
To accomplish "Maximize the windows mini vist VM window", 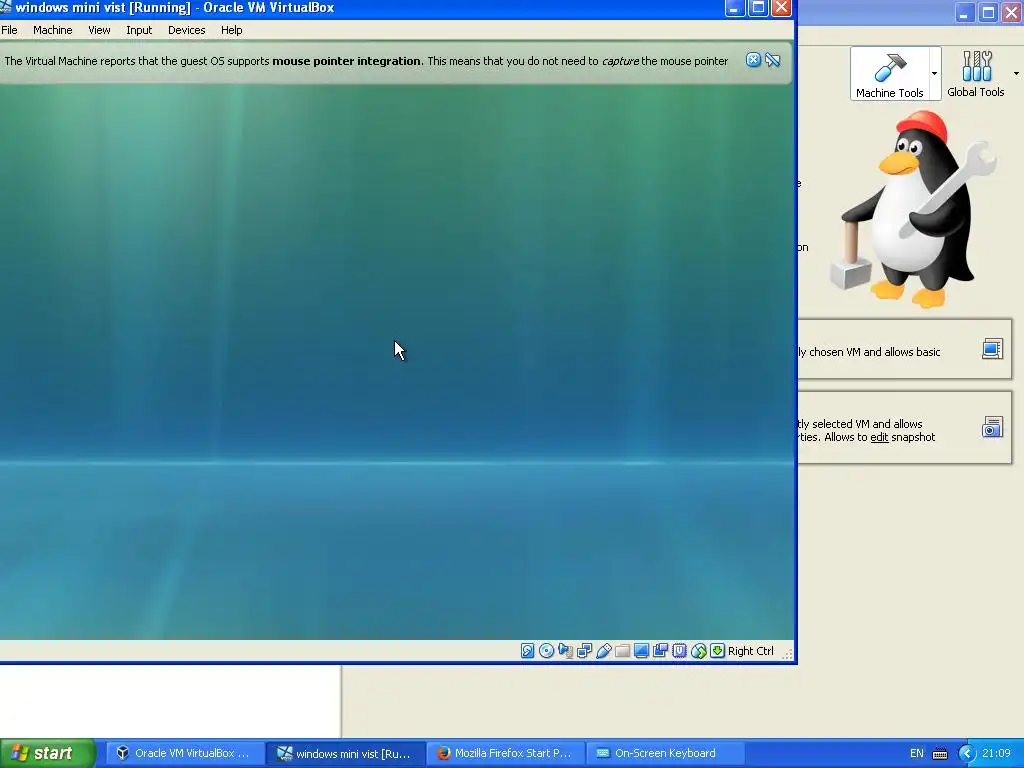I will 758,8.
